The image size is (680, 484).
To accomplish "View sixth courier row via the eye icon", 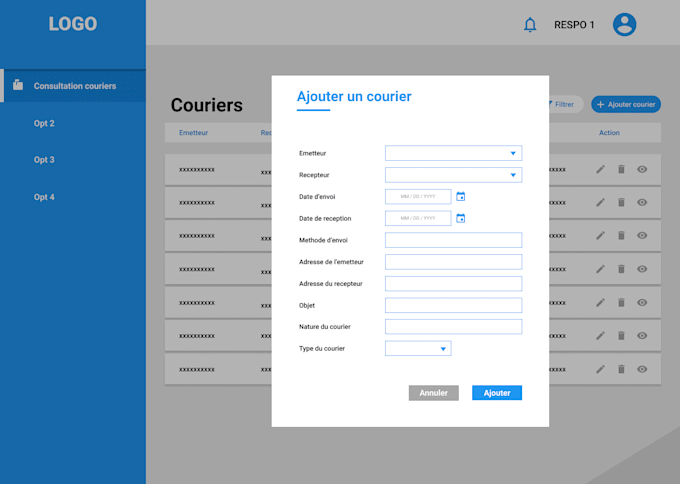I will 642,336.
